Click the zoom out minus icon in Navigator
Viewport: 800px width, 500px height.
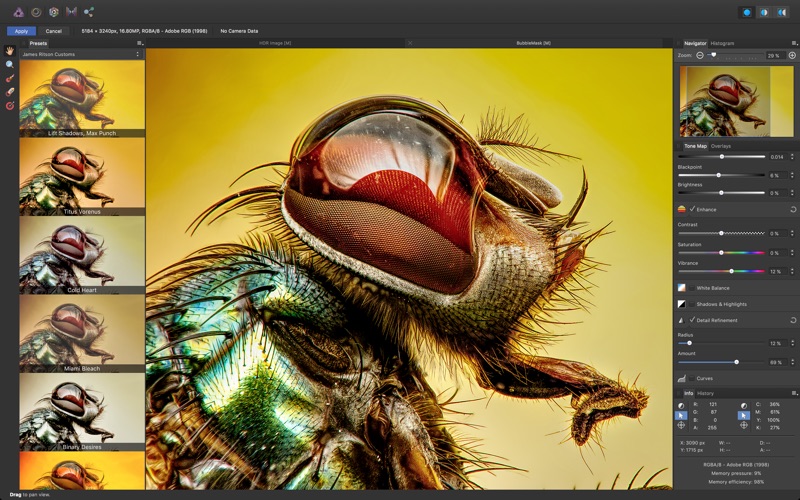point(700,55)
